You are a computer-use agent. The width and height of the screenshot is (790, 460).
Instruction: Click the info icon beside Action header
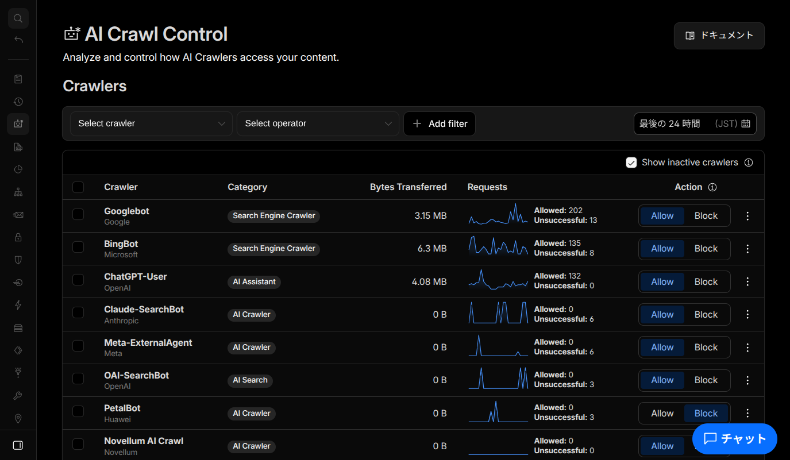coord(712,187)
